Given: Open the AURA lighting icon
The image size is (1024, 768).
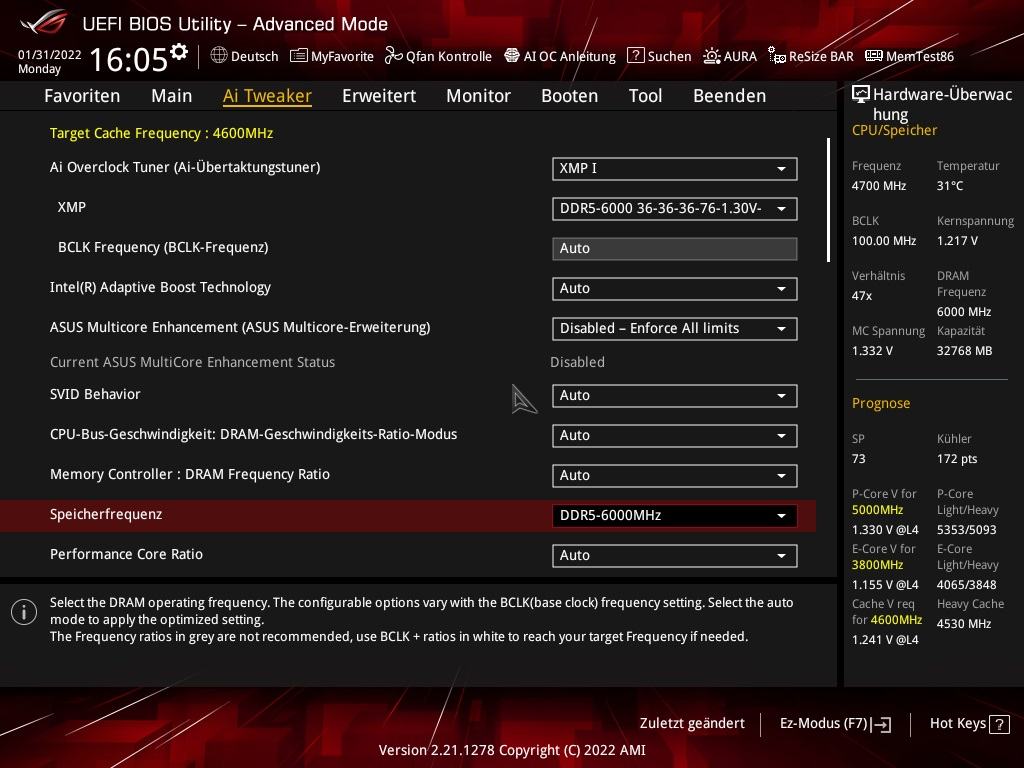Looking at the screenshot, I should pyautogui.click(x=712, y=56).
